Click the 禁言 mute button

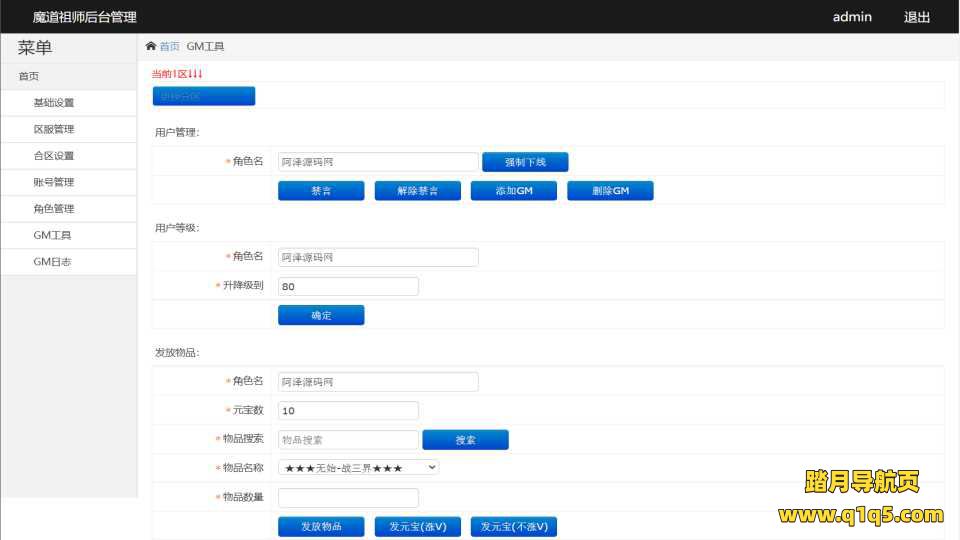(x=321, y=191)
